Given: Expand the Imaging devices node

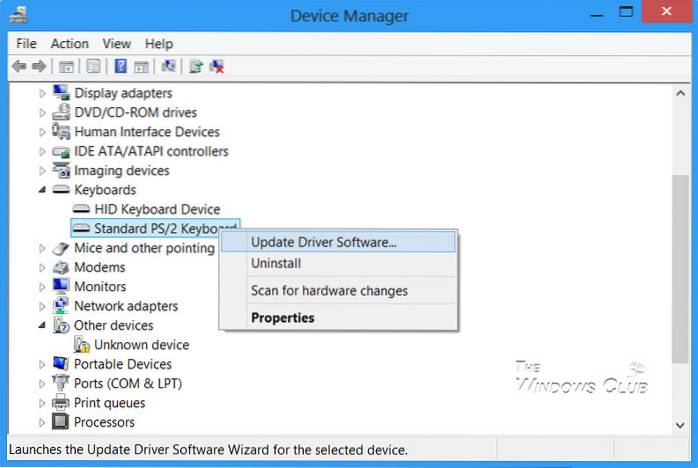Looking at the screenshot, I should click(x=42, y=171).
